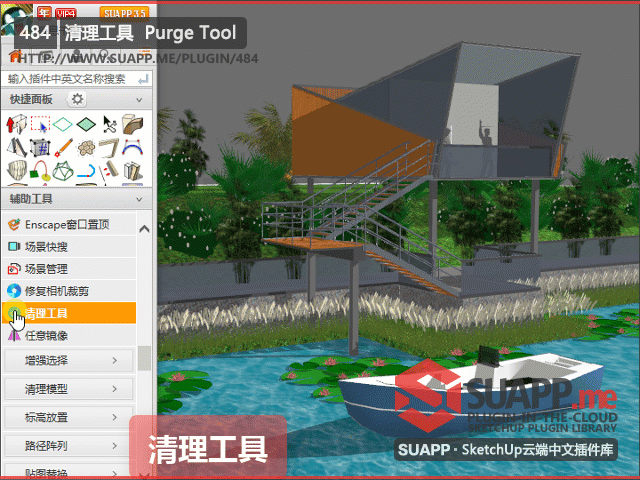Select the red up-arrow push-pull box icon
Screen dimensions: 640x480
click(x=16, y=124)
